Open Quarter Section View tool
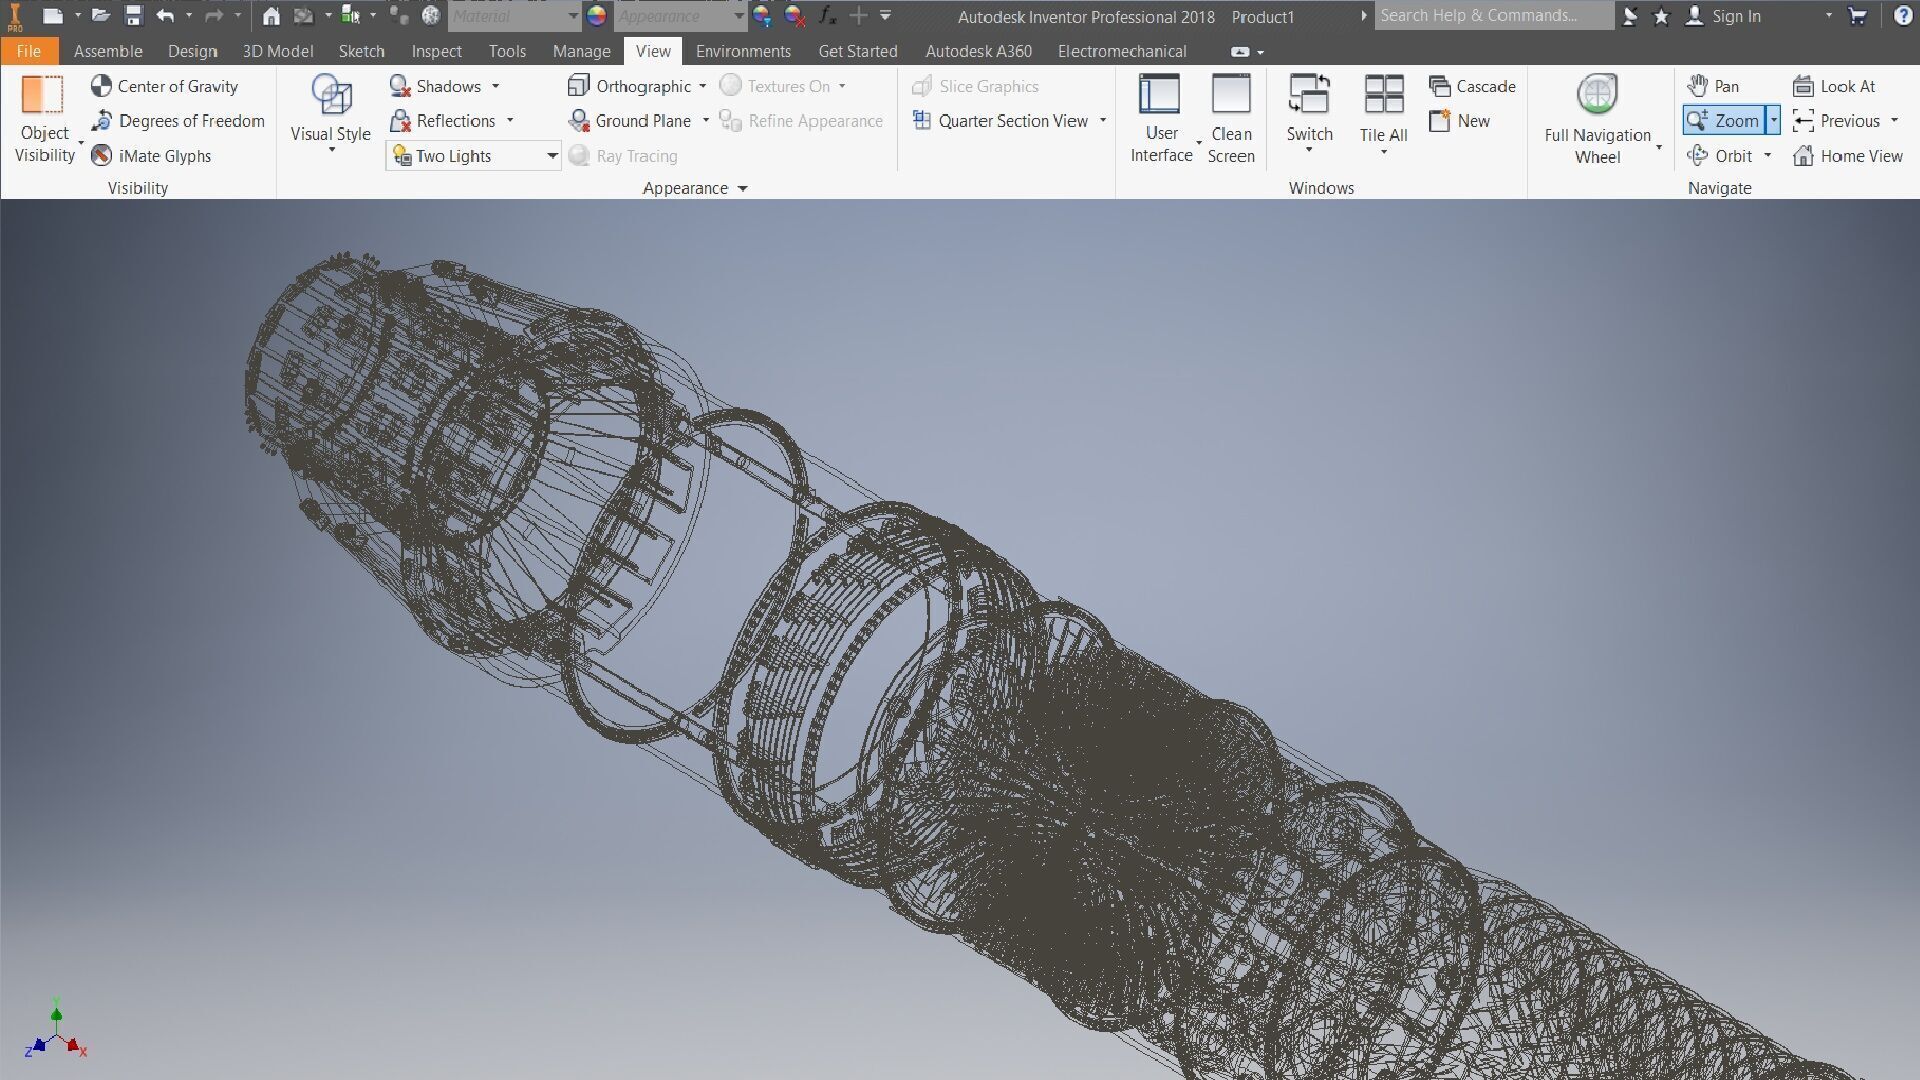This screenshot has width=1920, height=1080. coord(1001,121)
